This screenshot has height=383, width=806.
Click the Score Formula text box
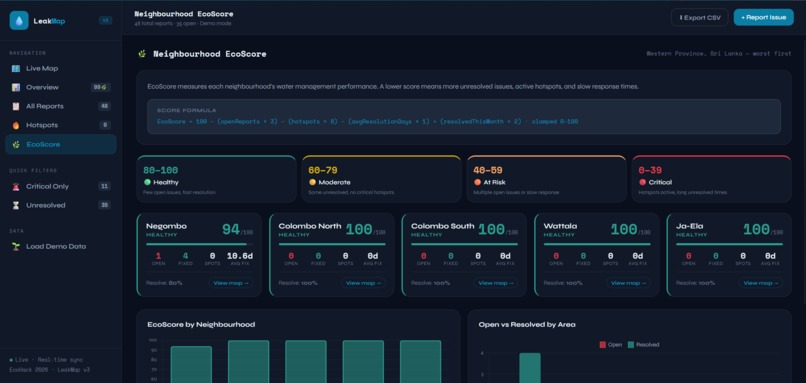coord(464,117)
